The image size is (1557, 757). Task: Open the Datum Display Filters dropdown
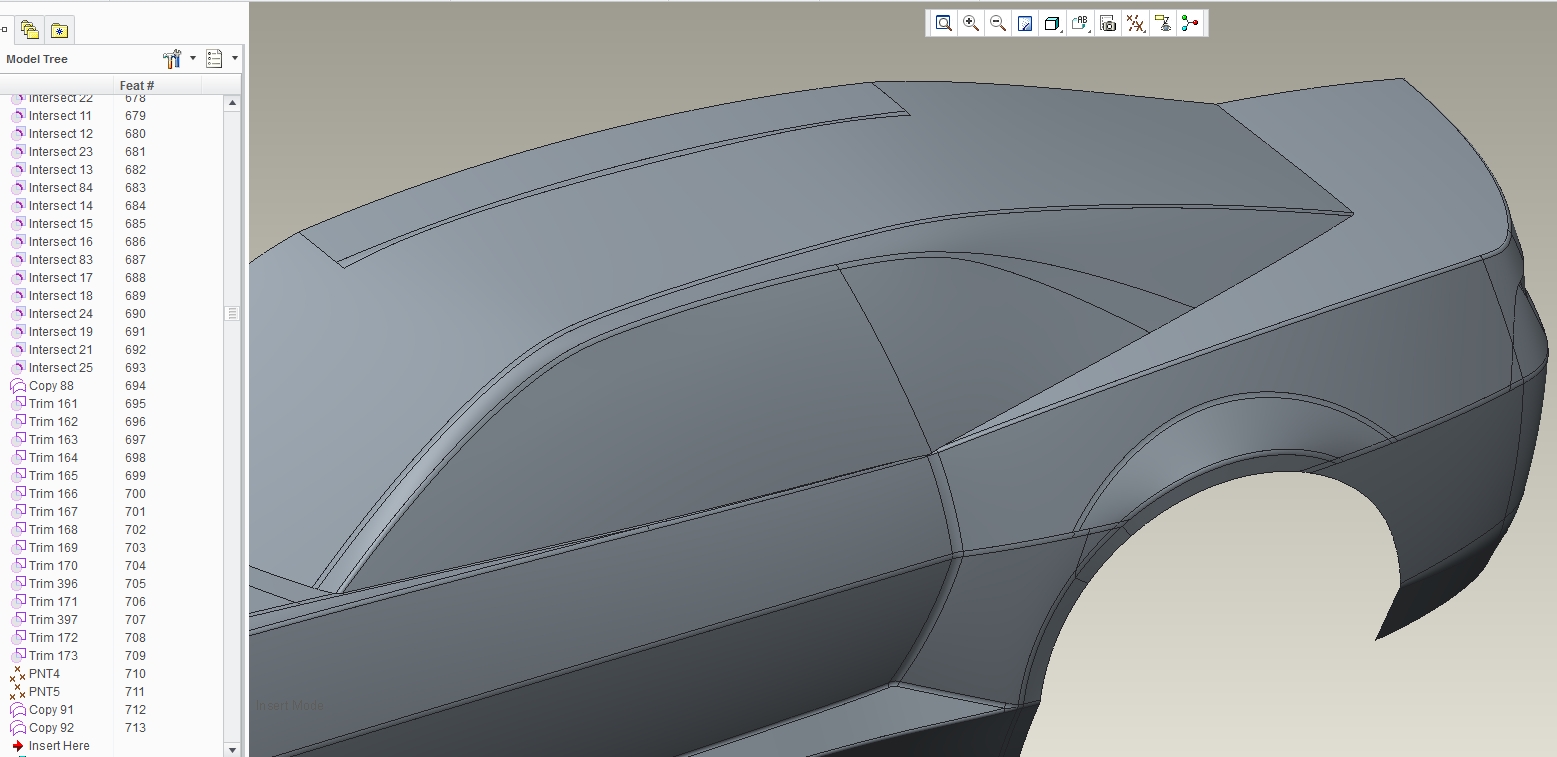click(x=1135, y=23)
